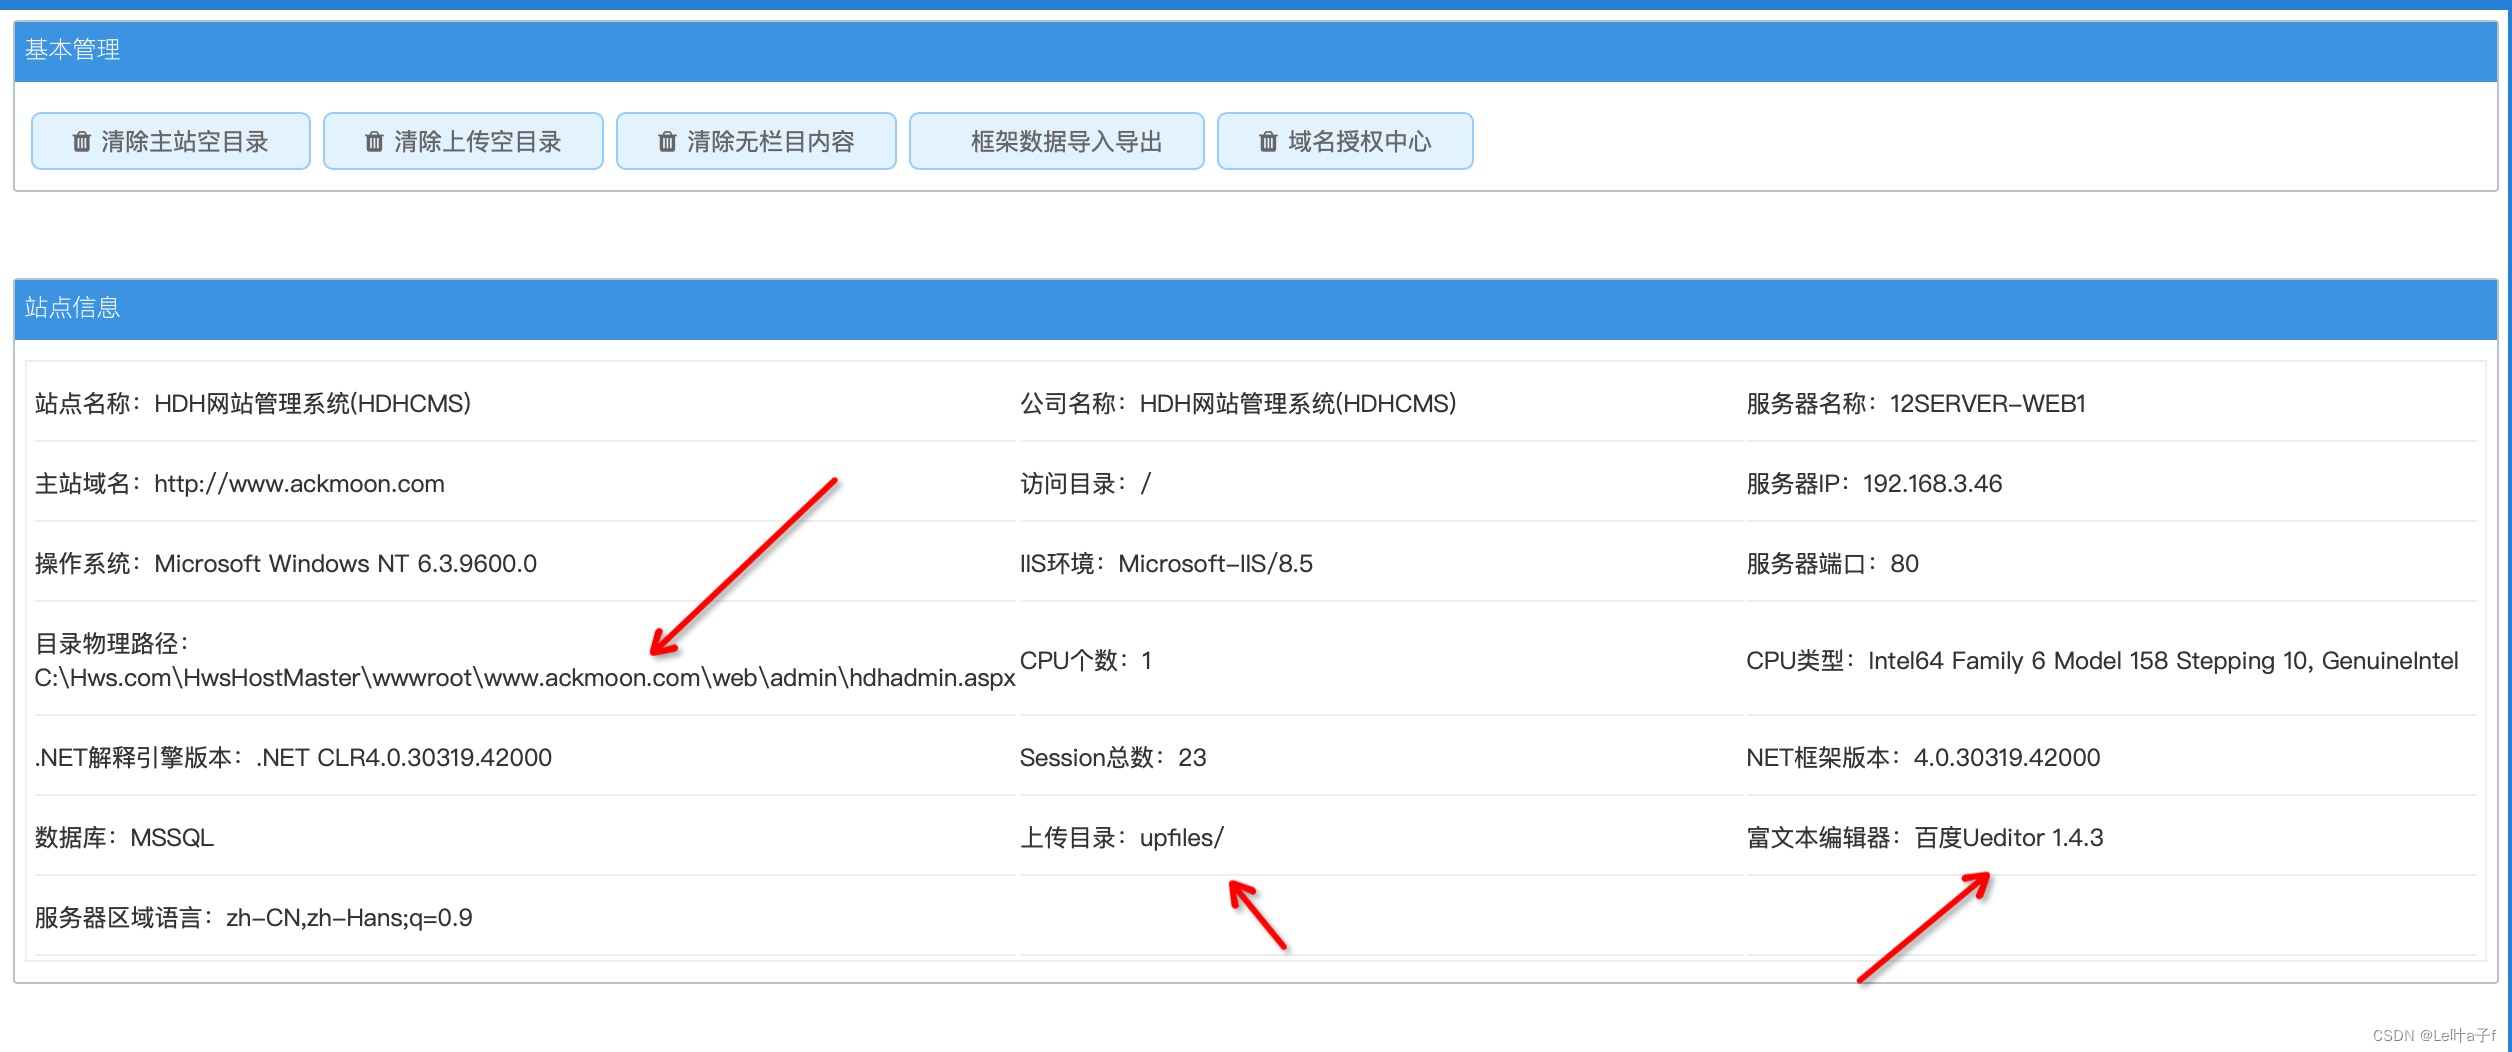Click CPU类型 Intel64 Family 6 text

coord(2163,661)
